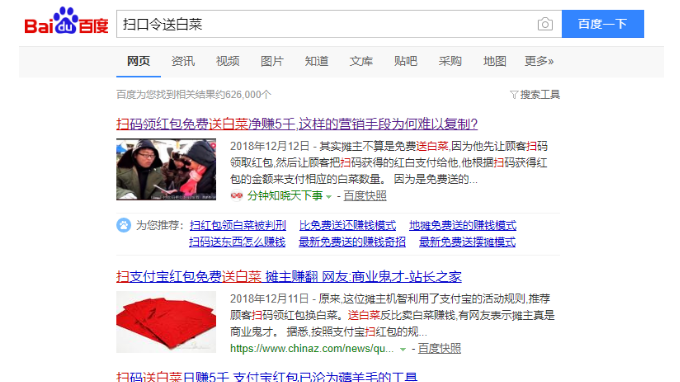Select the 视频 tab

tap(228, 61)
